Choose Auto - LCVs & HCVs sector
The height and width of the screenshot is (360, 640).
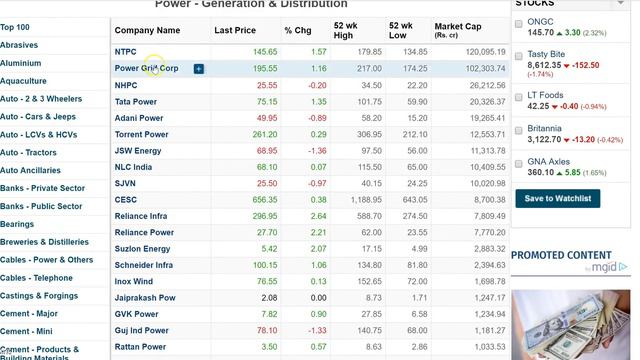38,135
